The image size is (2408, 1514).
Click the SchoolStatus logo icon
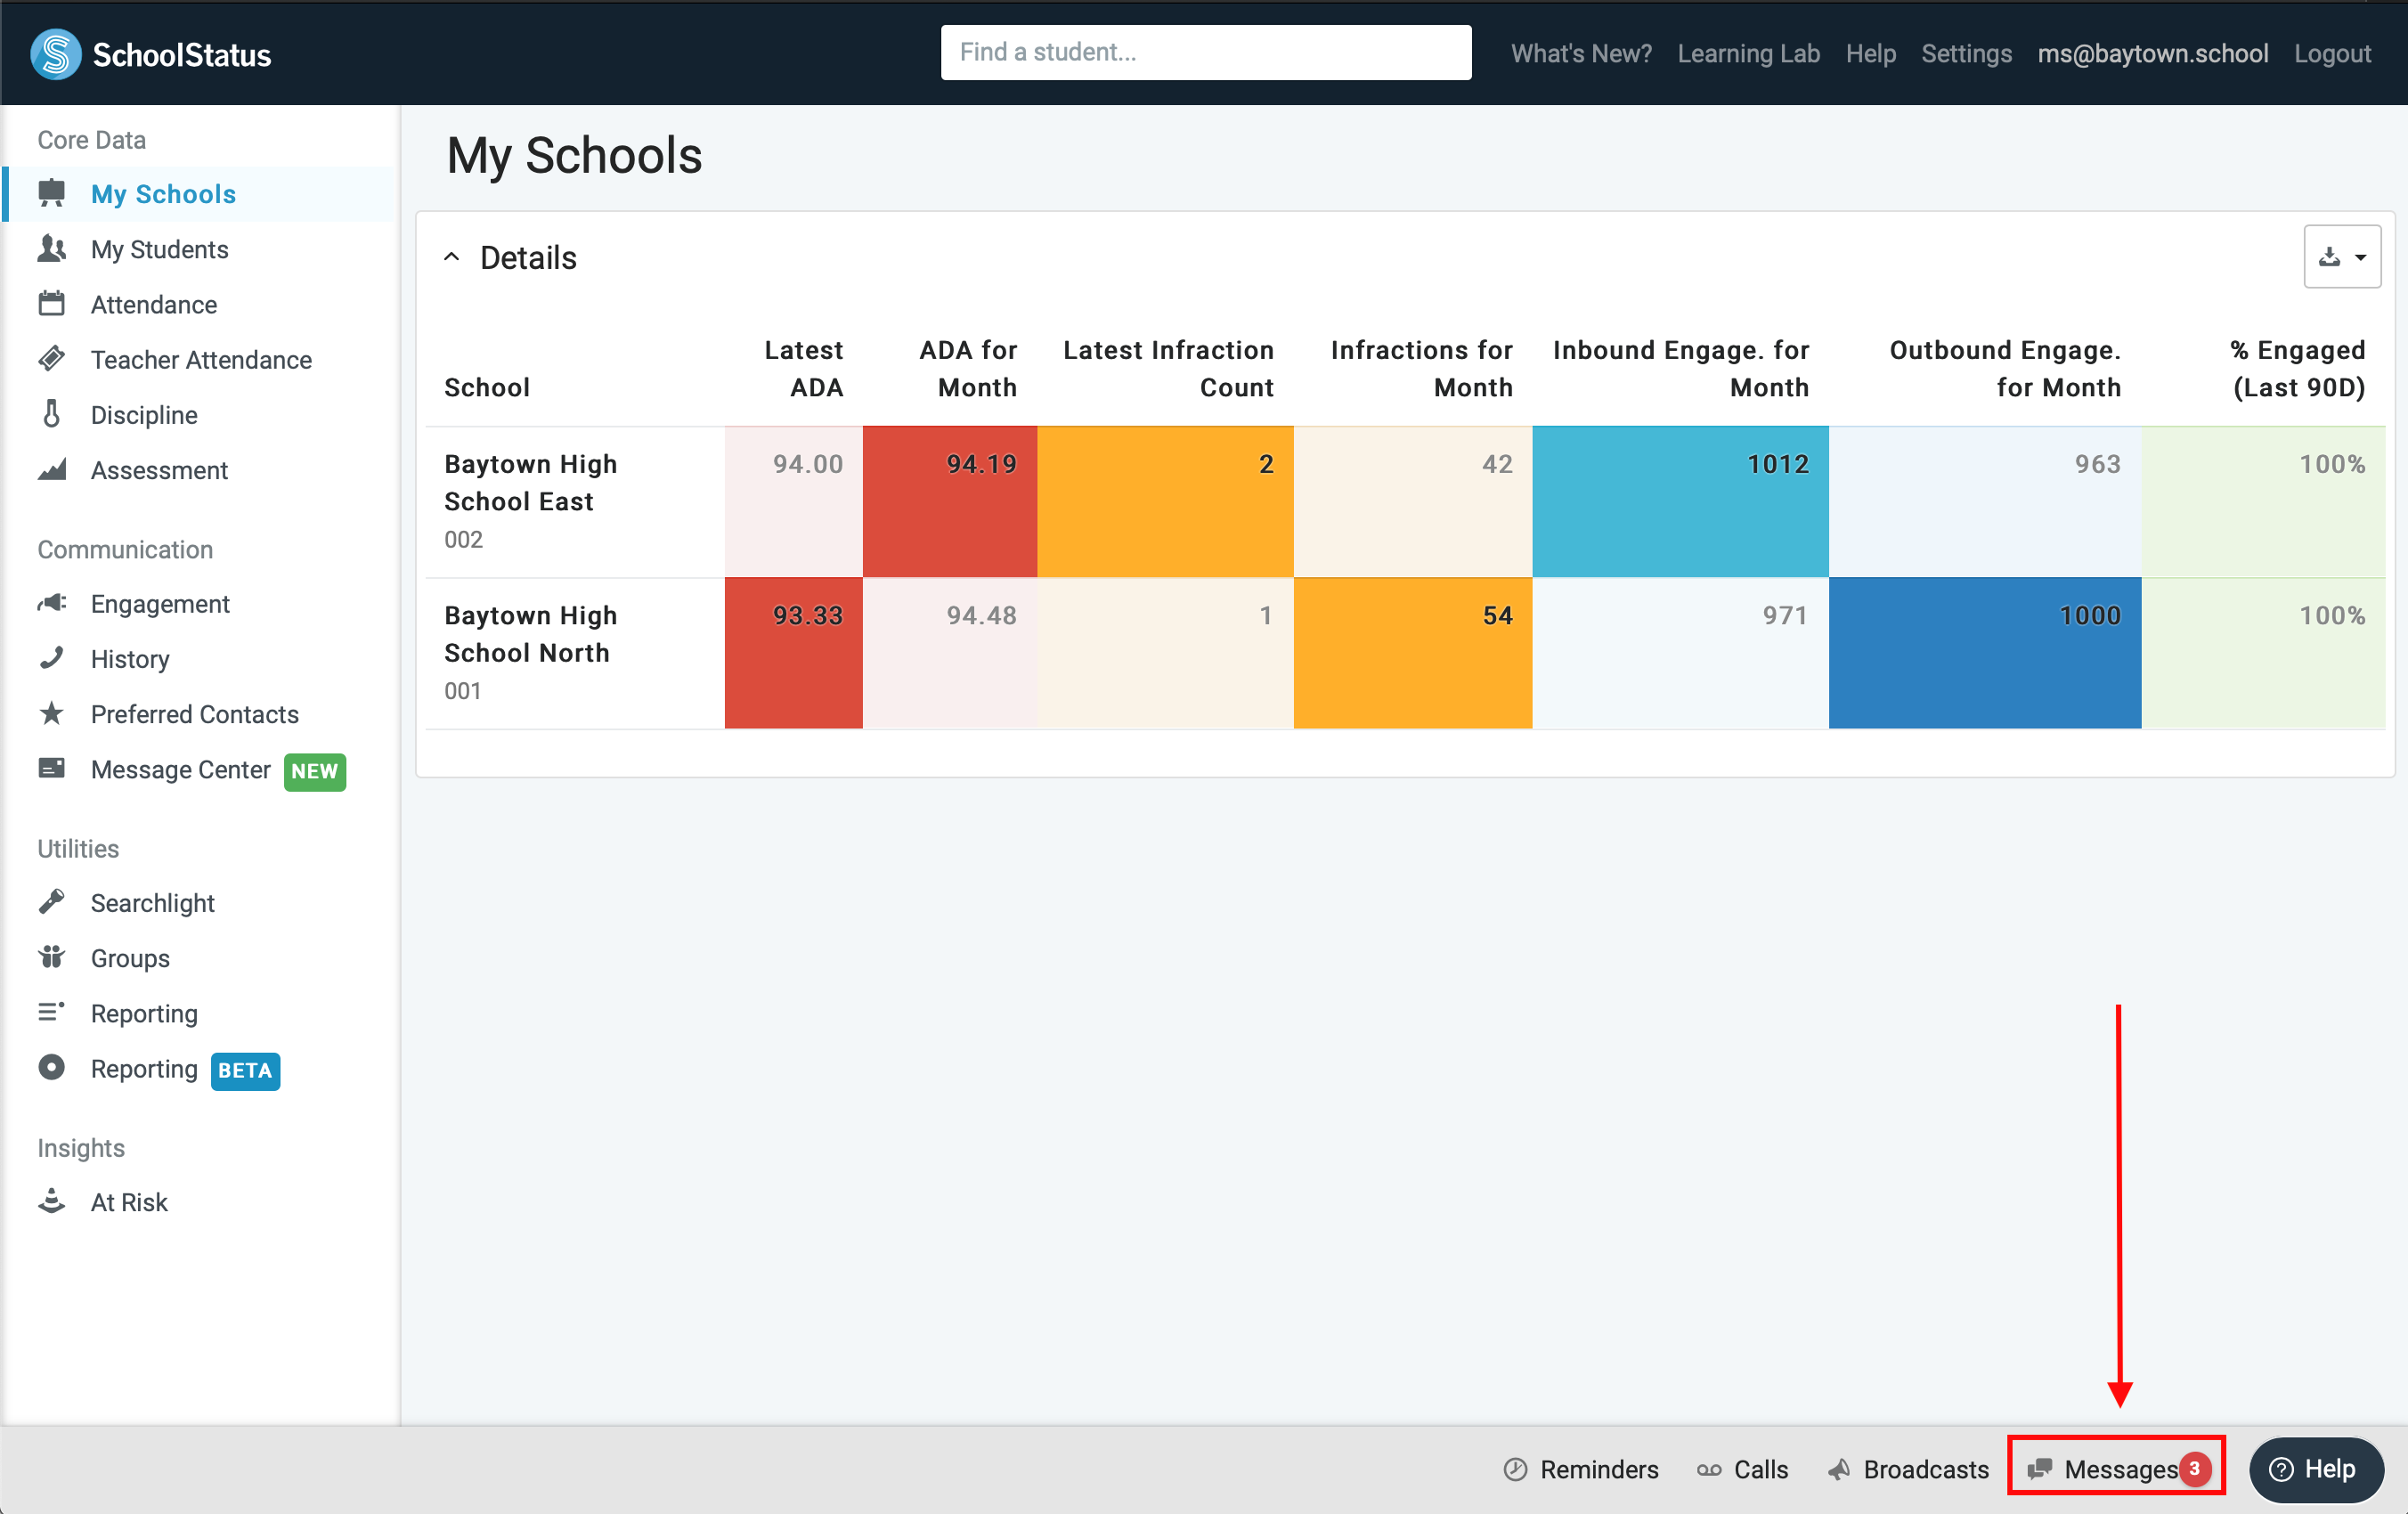click(56, 54)
